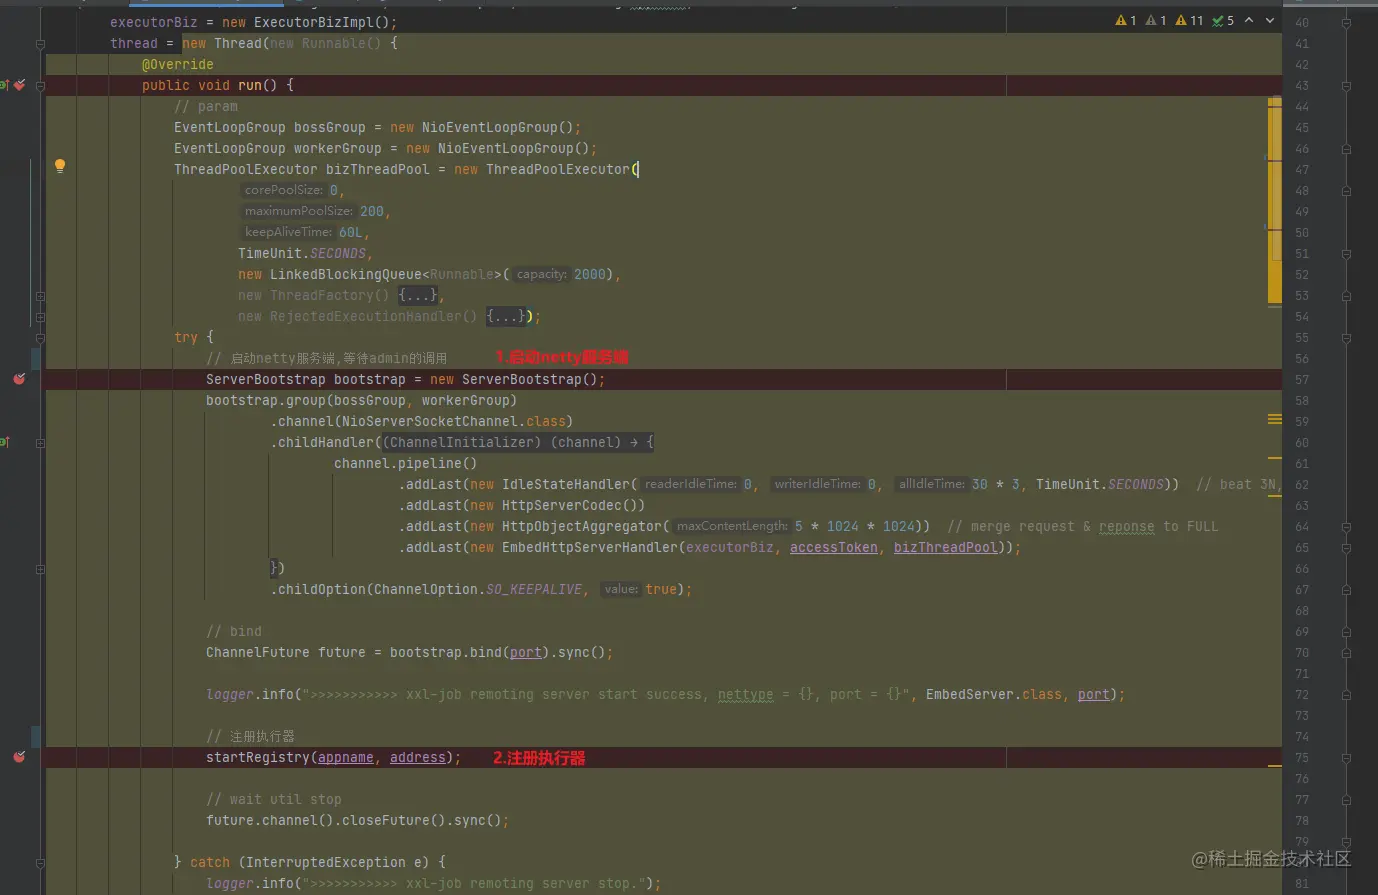
Task: Click line number 75 in the gutter
Action: click(1302, 758)
